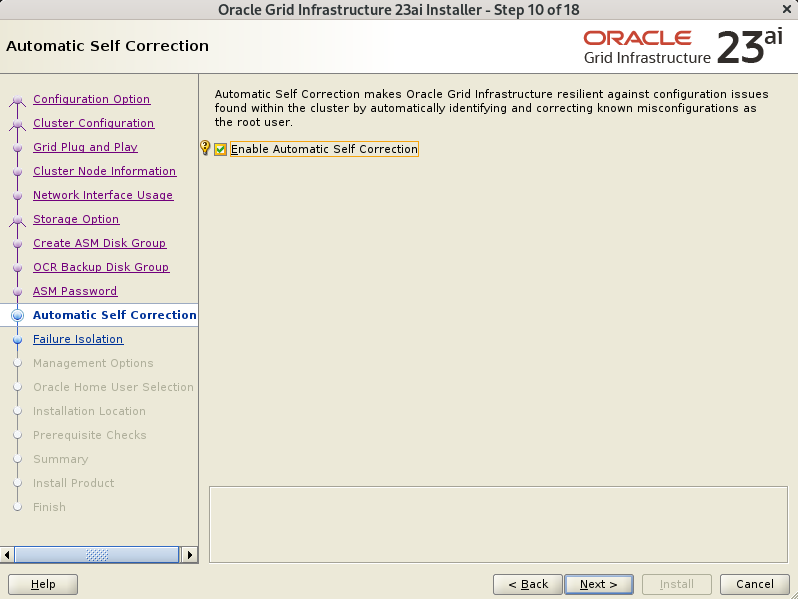
Task: Click the ASM Password step marker
Action: [17, 291]
